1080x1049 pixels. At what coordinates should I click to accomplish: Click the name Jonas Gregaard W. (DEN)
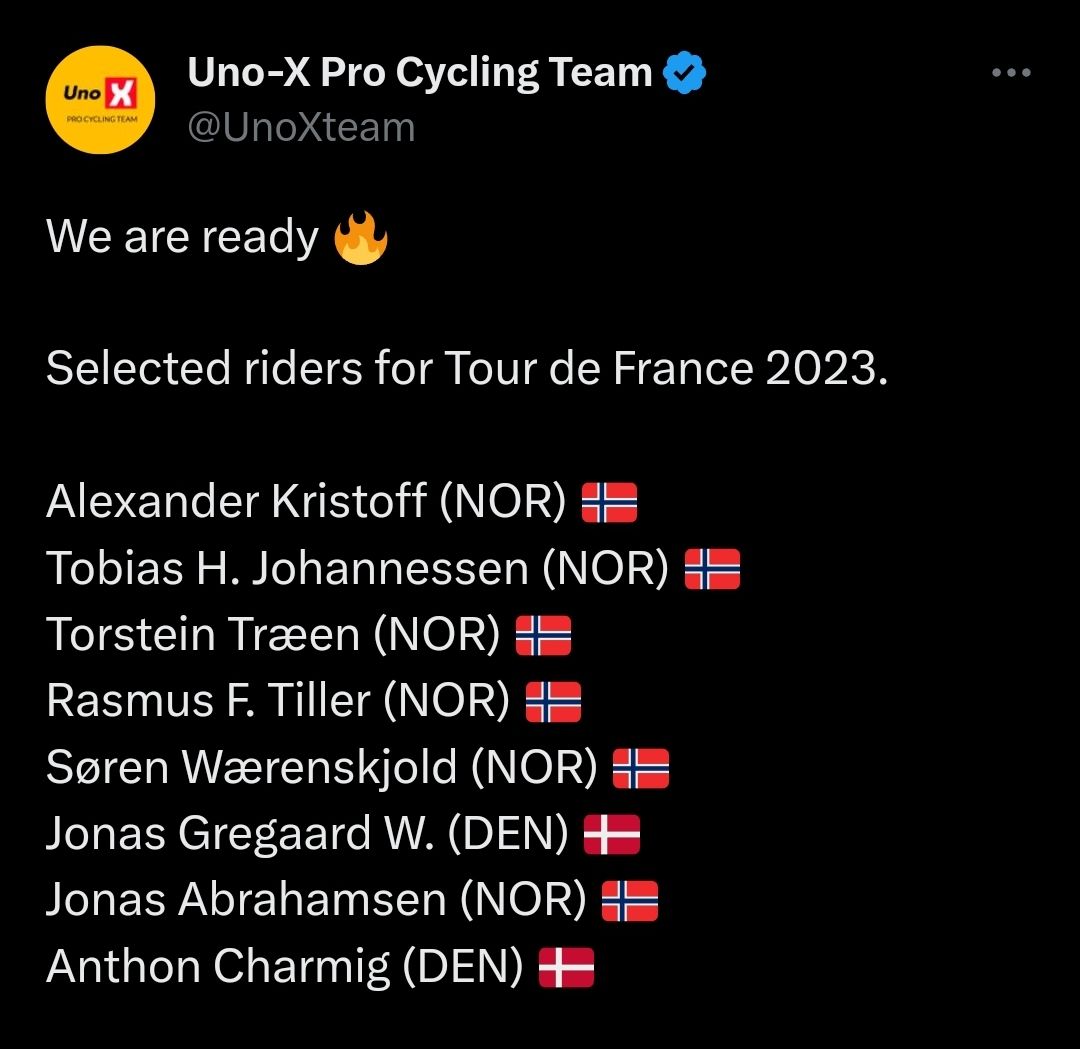[307, 834]
